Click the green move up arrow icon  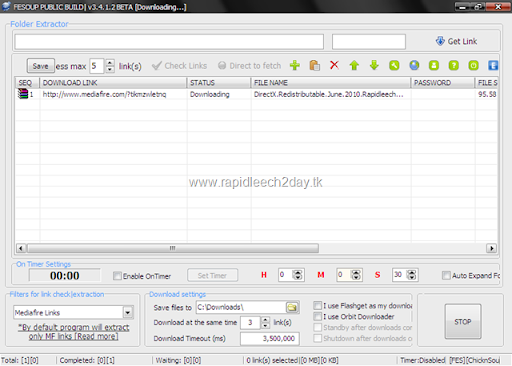pos(354,65)
